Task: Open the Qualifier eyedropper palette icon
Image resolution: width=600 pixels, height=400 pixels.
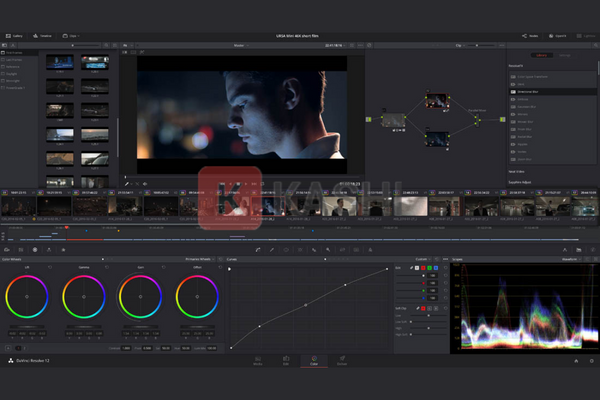Action: pos(272,250)
